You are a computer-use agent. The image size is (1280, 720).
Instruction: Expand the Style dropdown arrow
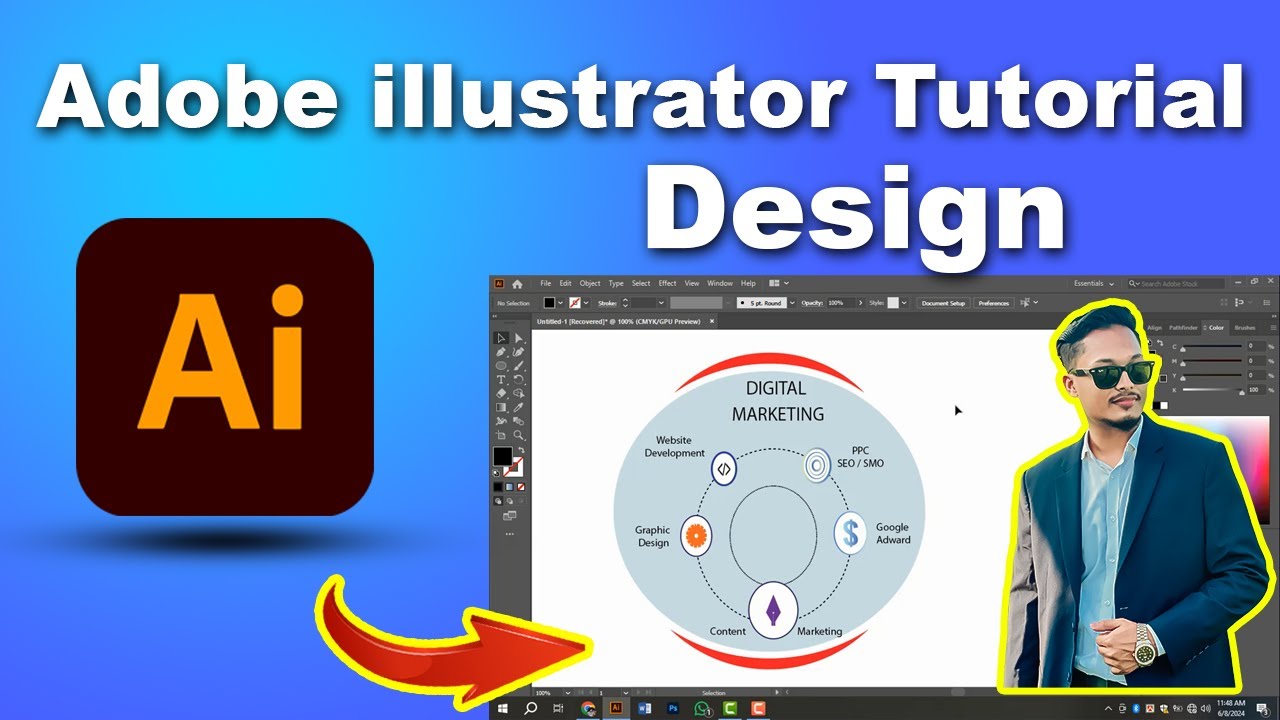[x=906, y=302]
